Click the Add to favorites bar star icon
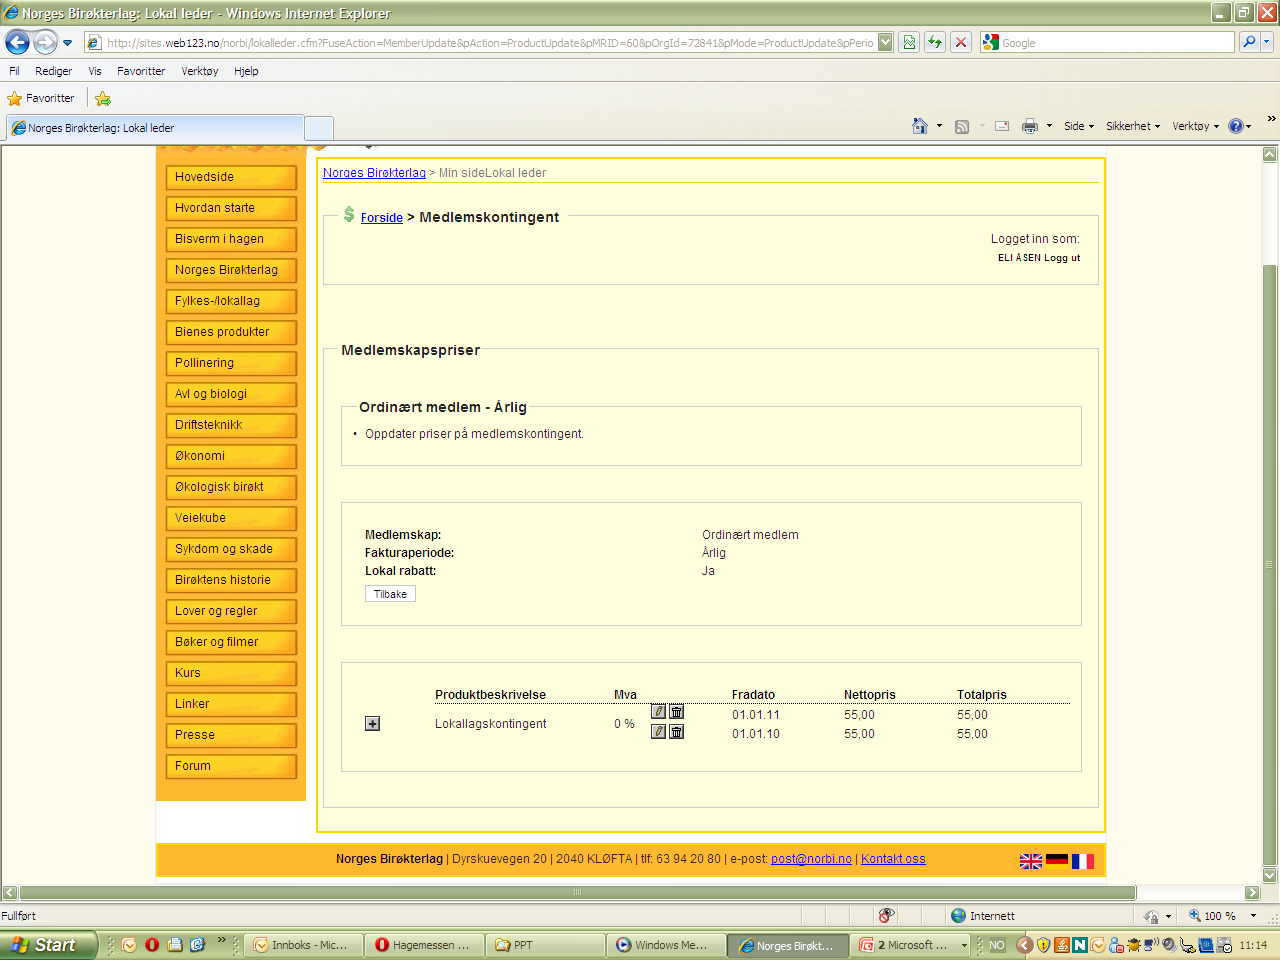The image size is (1280, 960). point(103,98)
